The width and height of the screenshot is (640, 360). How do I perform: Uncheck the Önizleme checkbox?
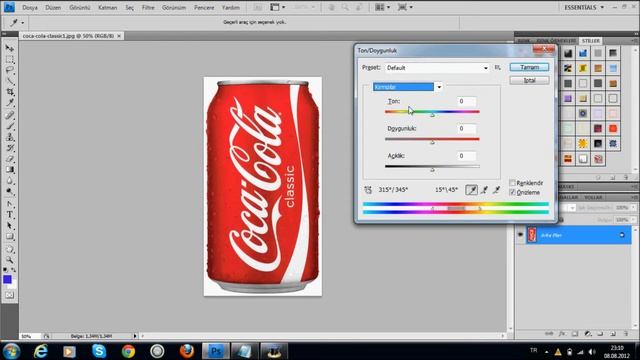pyautogui.click(x=512, y=192)
